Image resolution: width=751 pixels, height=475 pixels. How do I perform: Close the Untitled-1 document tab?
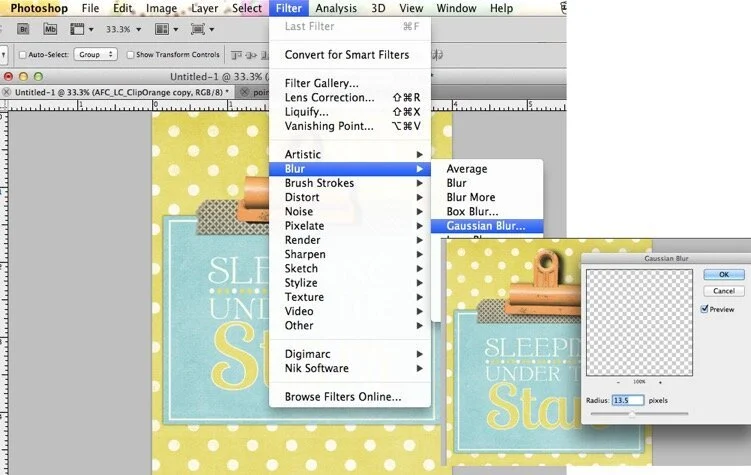pos(7,92)
